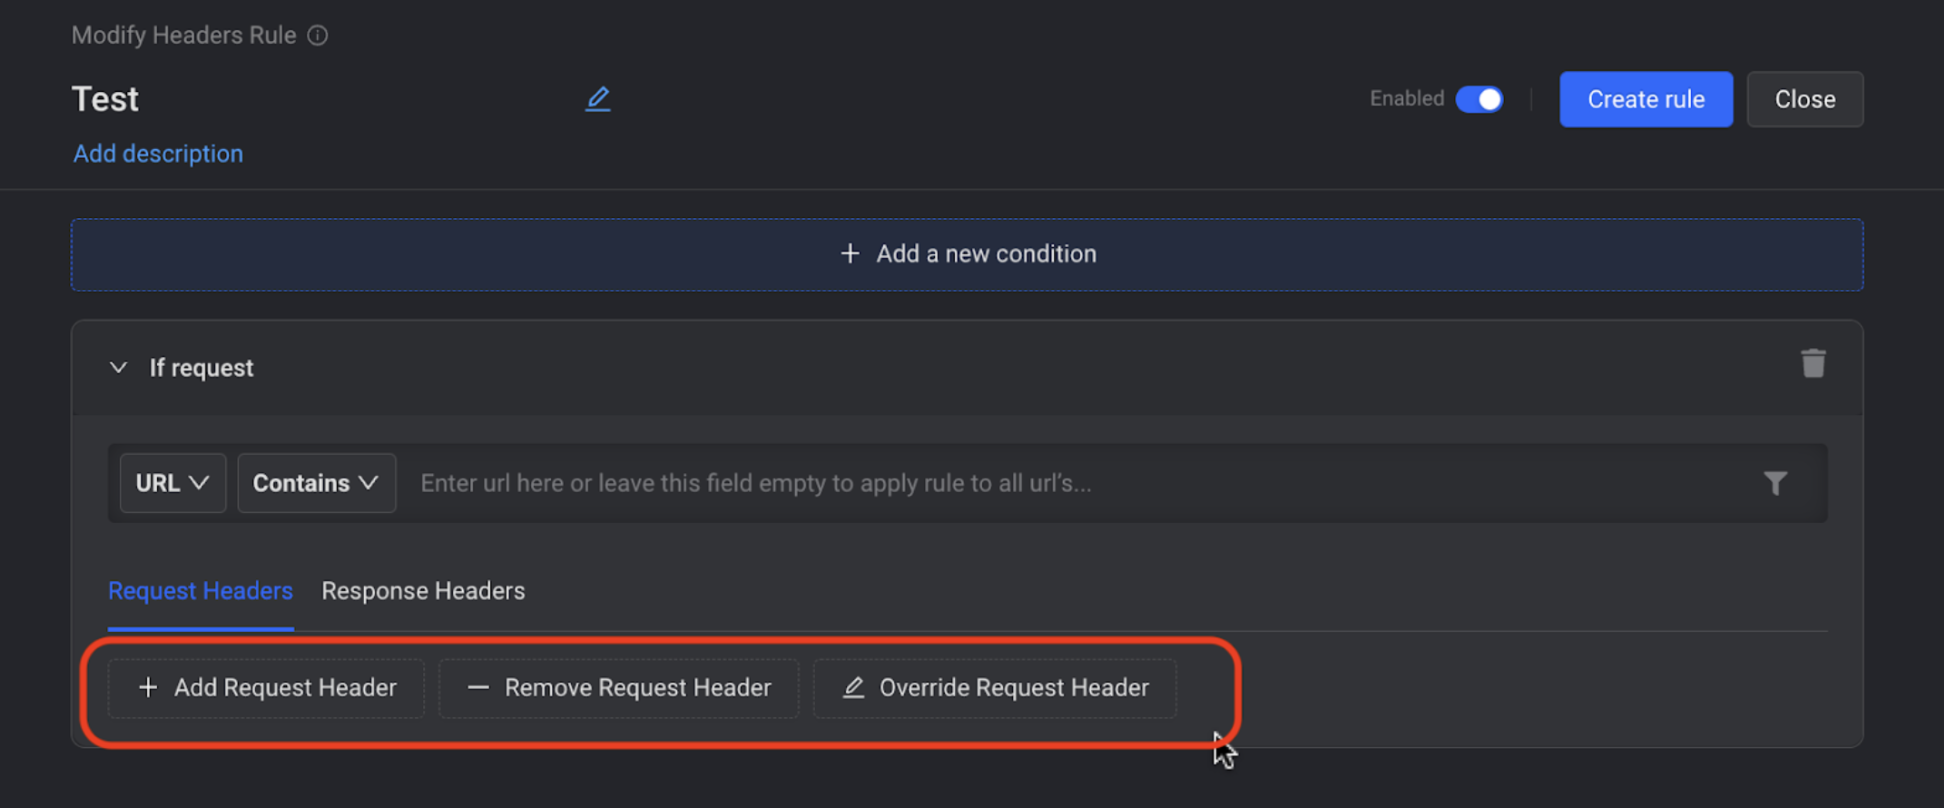Click the plus icon in Add Request Header
Image resolution: width=1944 pixels, height=808 pixels.
point(148,688)
